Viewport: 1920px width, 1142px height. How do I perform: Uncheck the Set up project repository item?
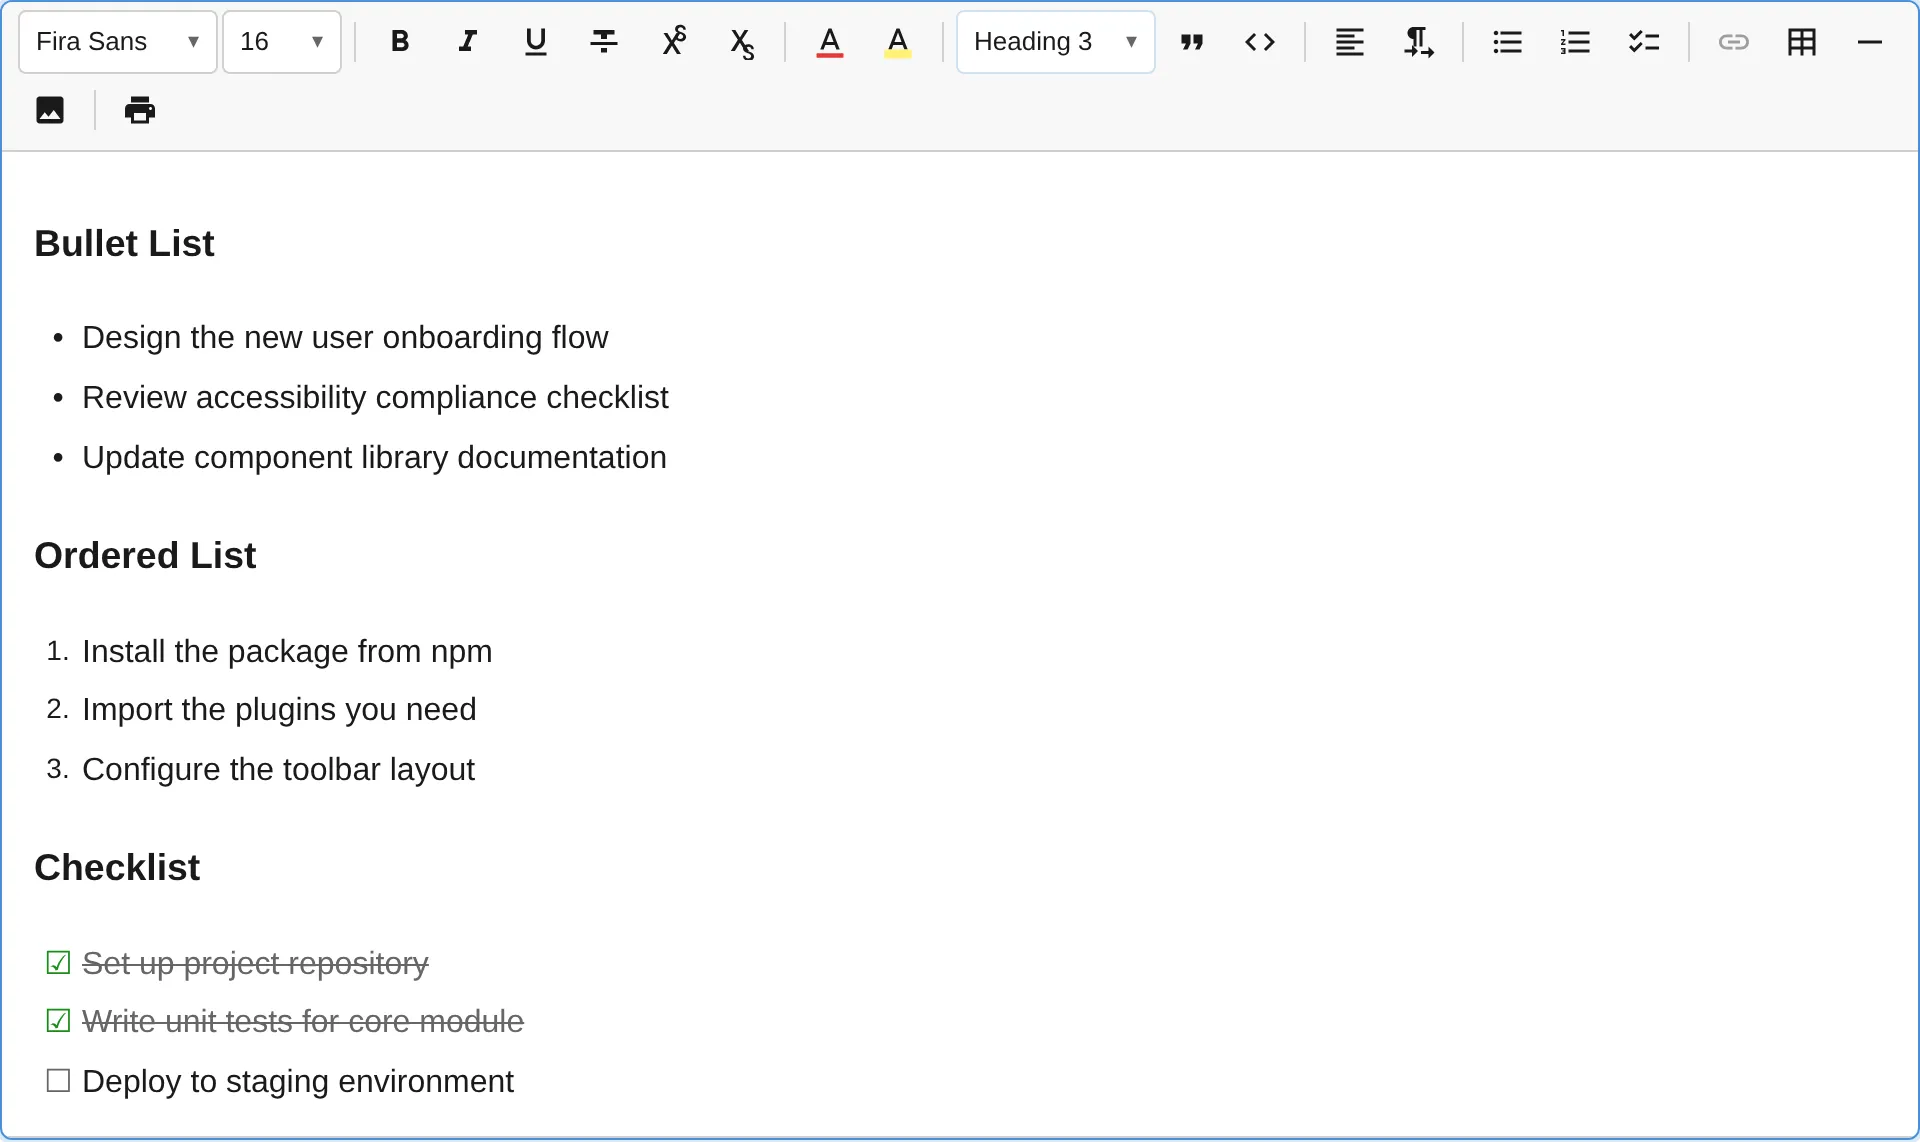click(59, 962)
